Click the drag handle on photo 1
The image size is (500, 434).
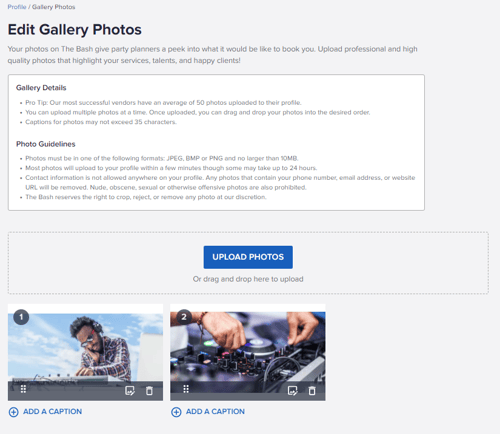23,389
